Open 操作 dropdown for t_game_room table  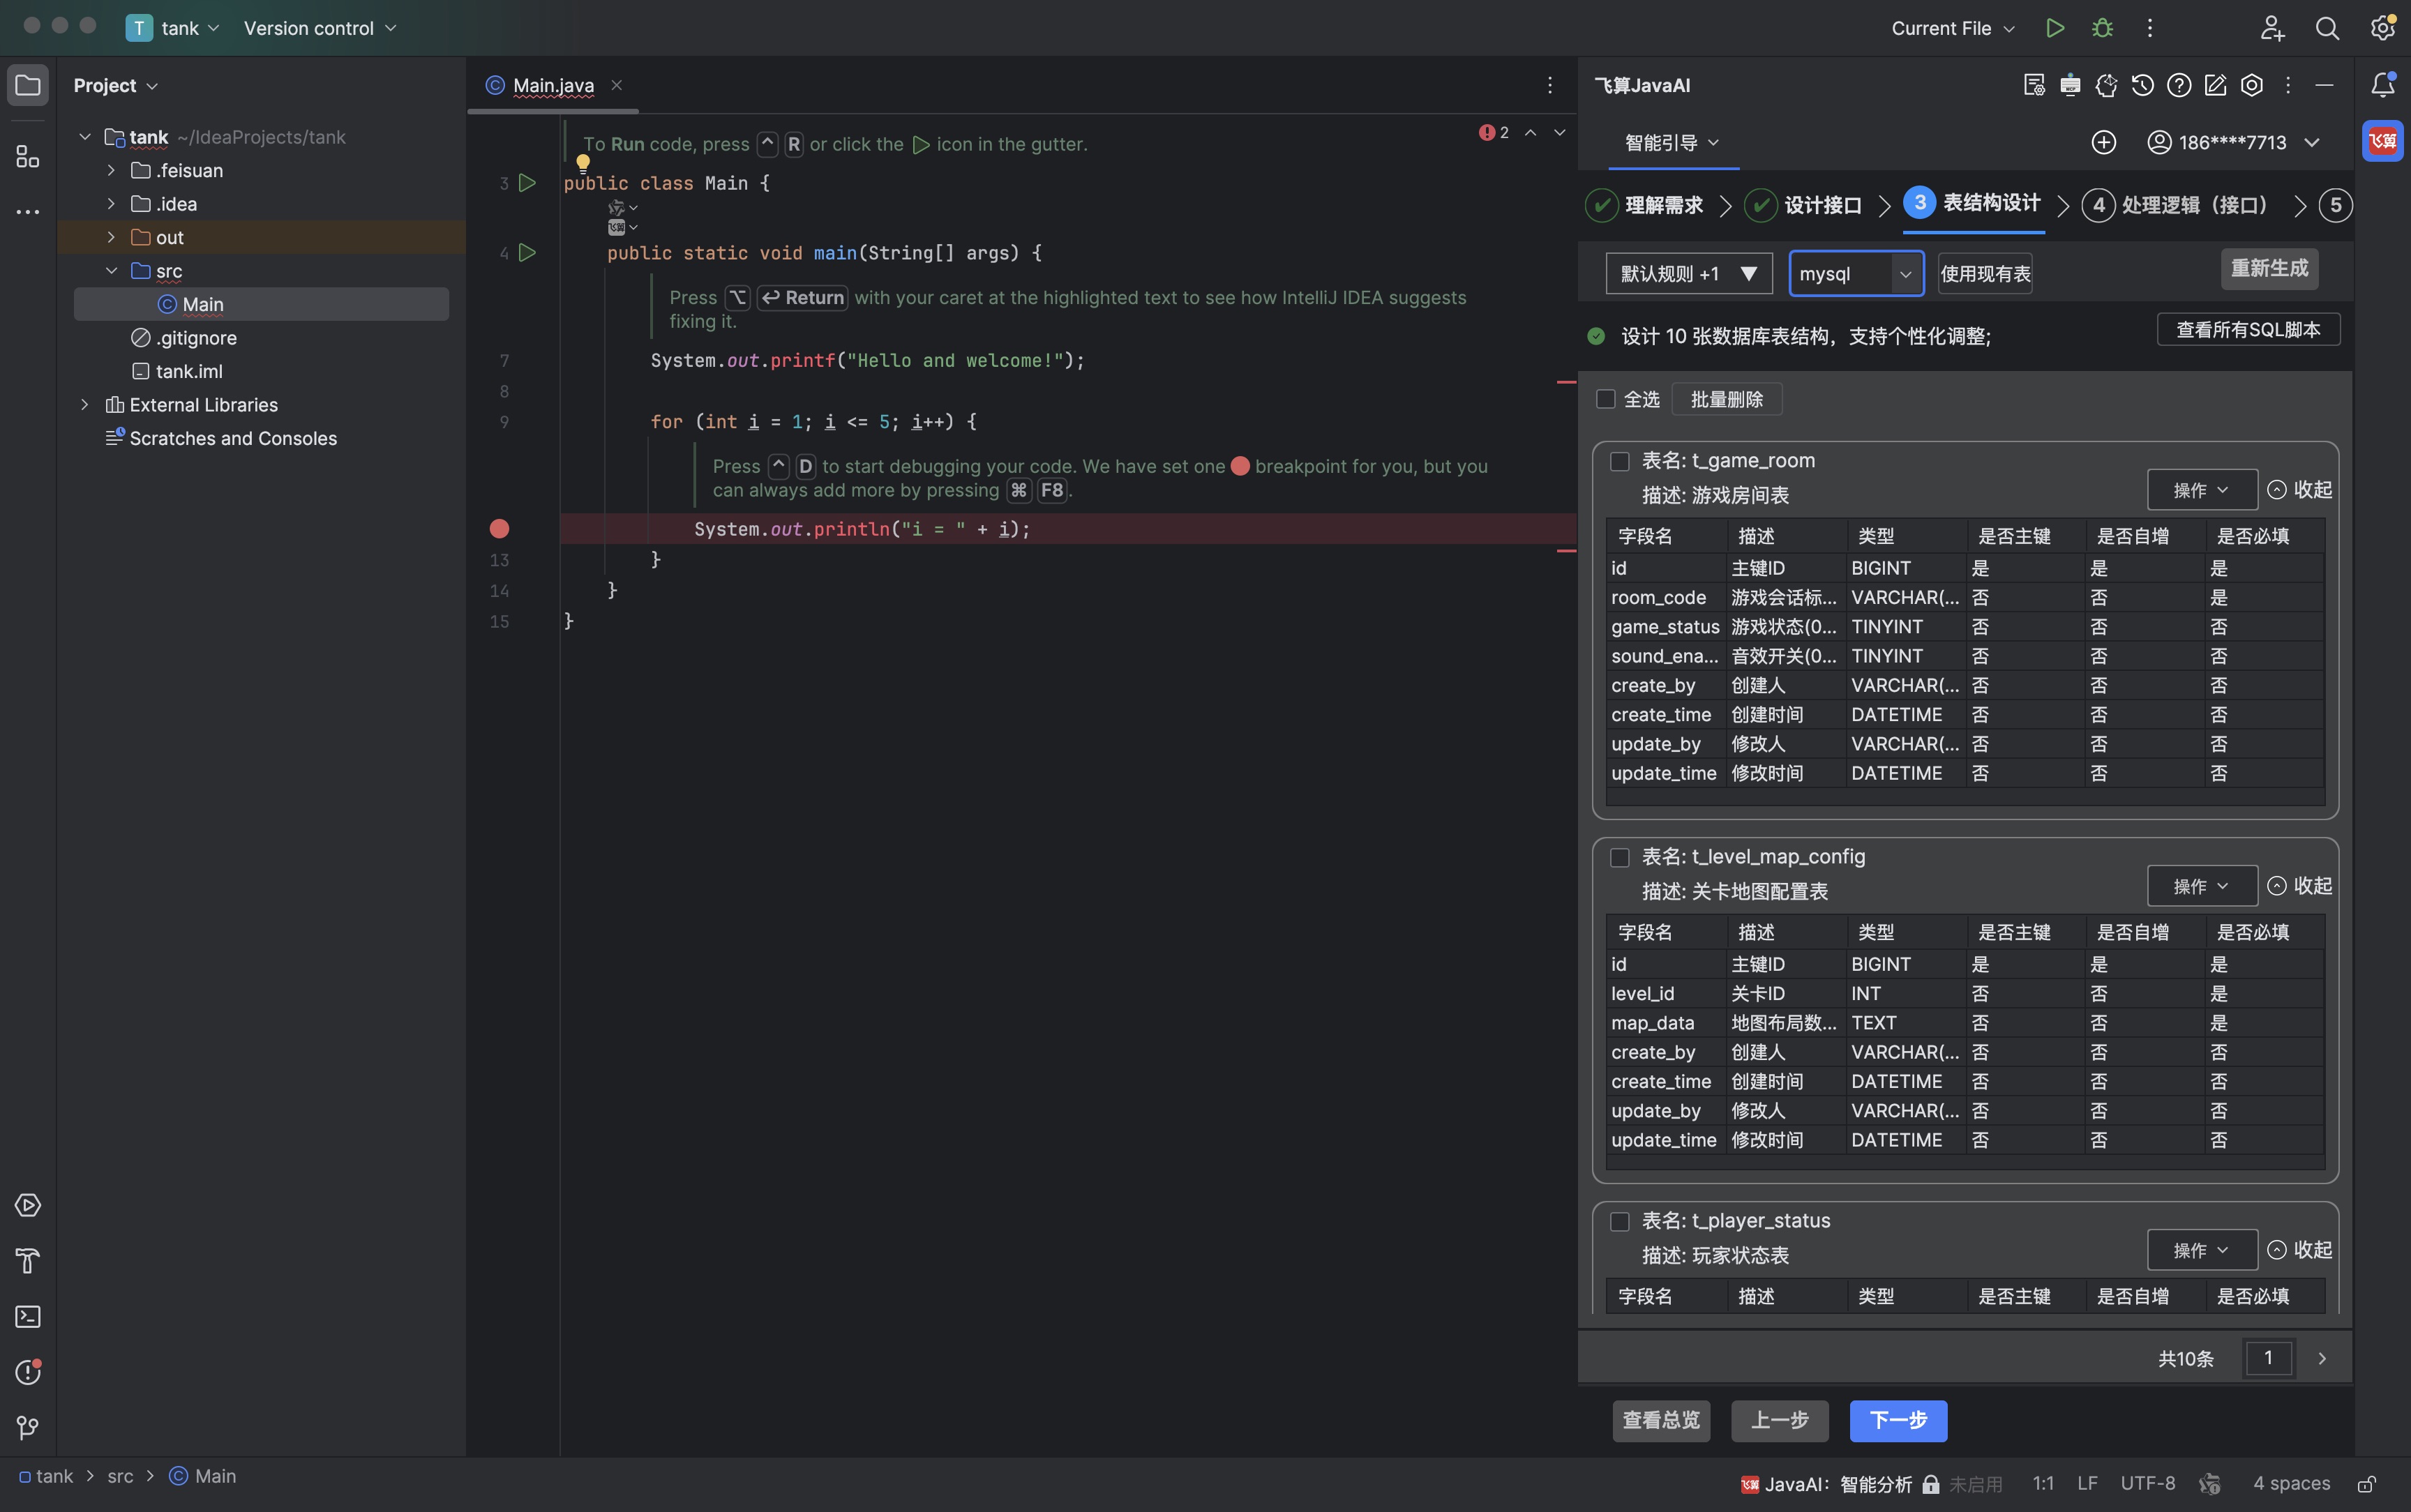click(x=2201, y=490)
